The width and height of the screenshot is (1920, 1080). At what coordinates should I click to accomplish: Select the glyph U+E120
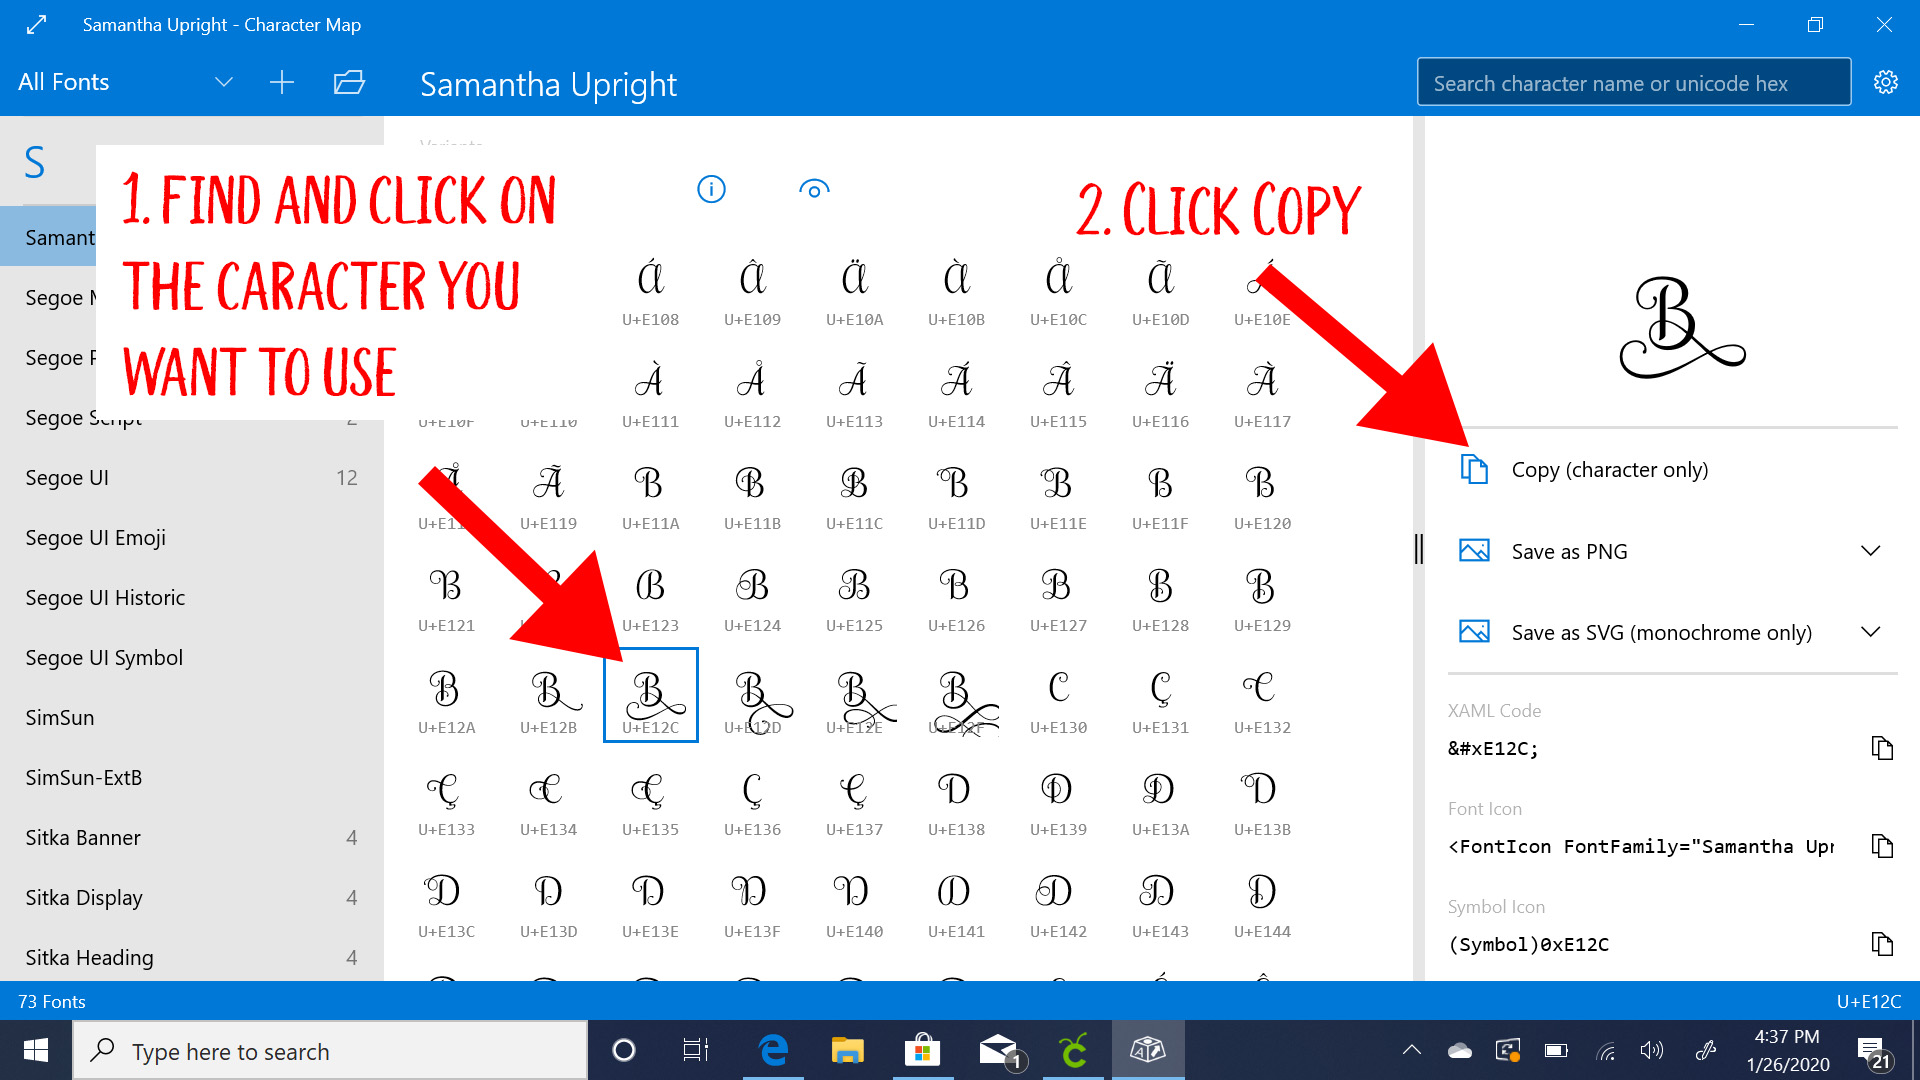(1263, 491)
